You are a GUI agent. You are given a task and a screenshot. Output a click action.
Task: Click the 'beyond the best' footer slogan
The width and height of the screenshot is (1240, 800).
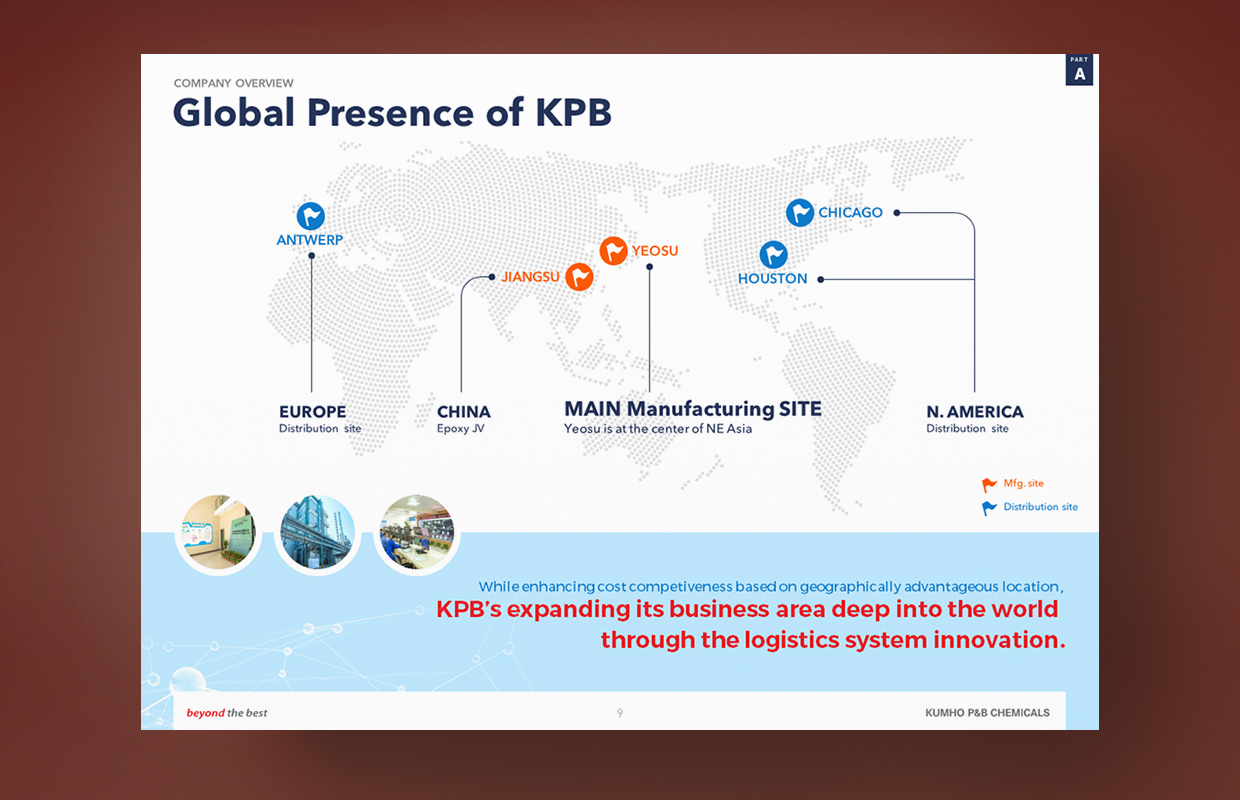227,713
